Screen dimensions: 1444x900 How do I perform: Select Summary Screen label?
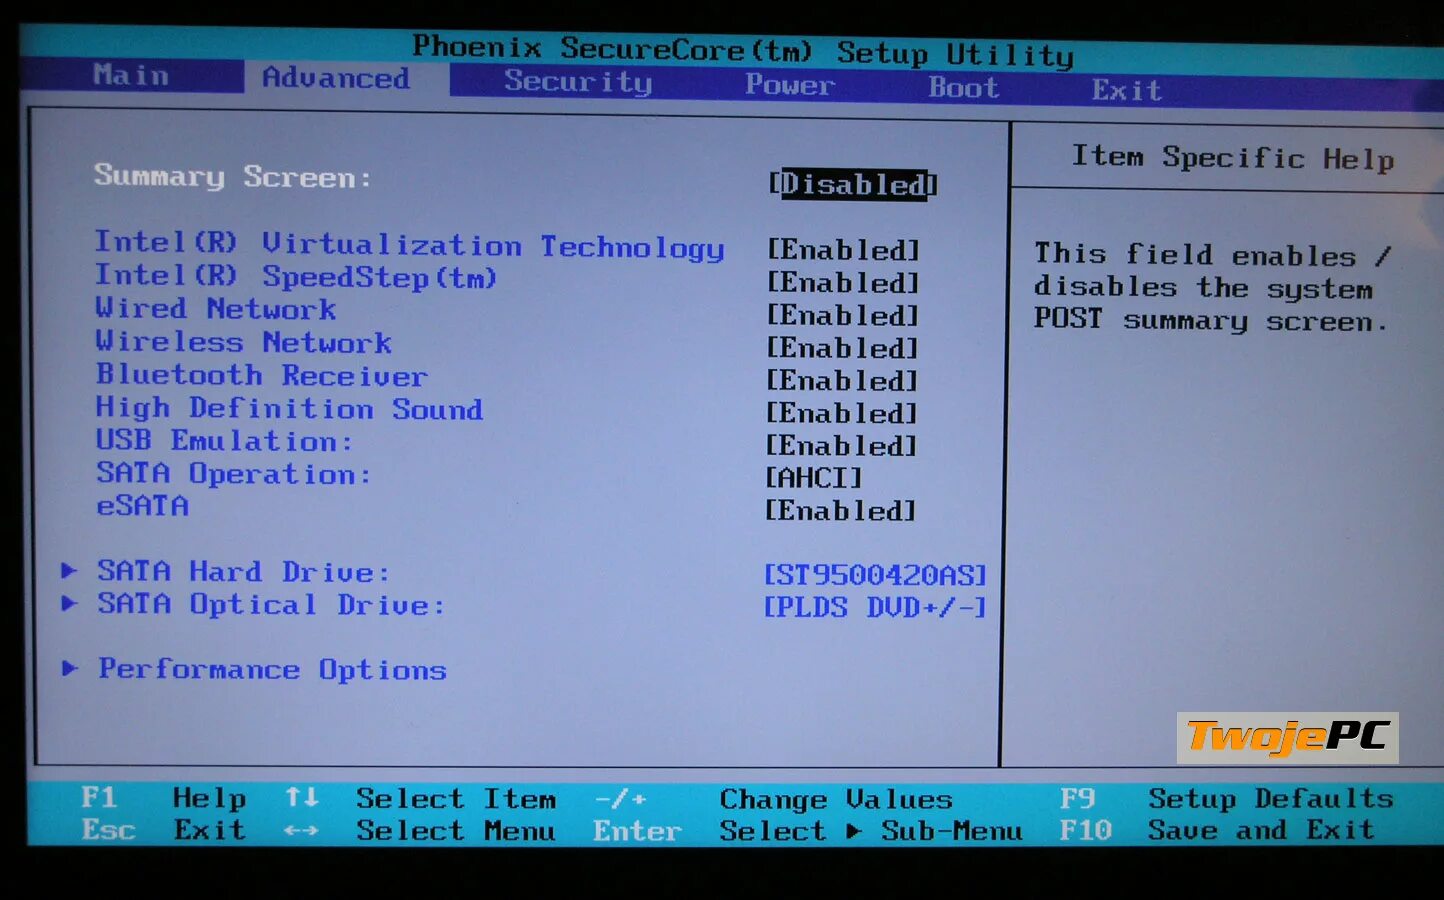[x=232, y=177]
